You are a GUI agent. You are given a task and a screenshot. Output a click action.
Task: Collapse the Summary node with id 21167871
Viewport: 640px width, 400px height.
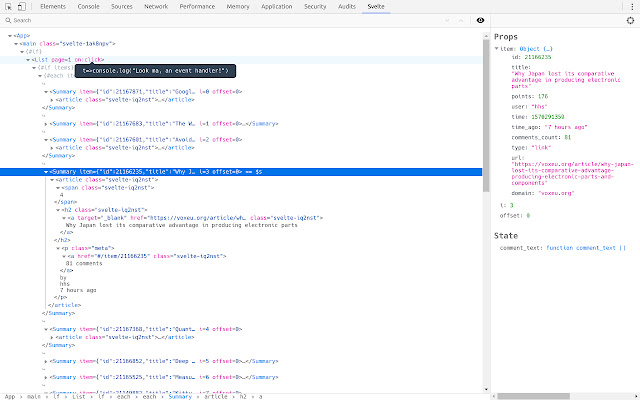point(46,92)
